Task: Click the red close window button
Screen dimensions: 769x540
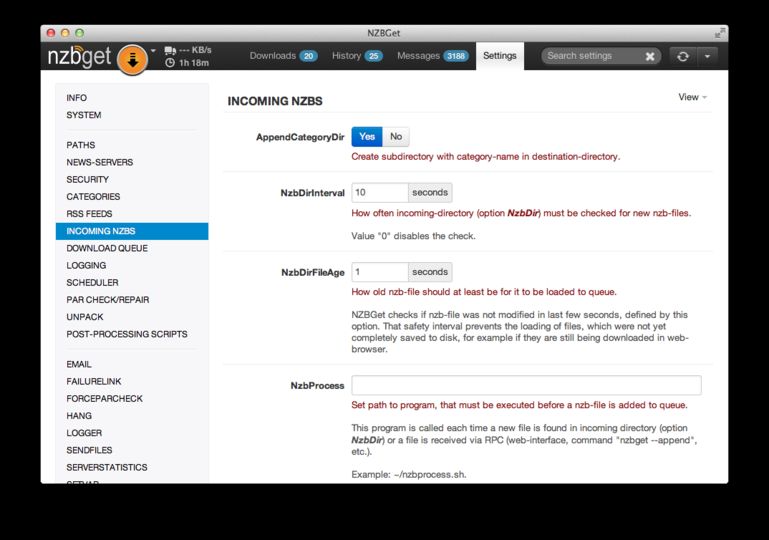Action: tap(51, 33)
